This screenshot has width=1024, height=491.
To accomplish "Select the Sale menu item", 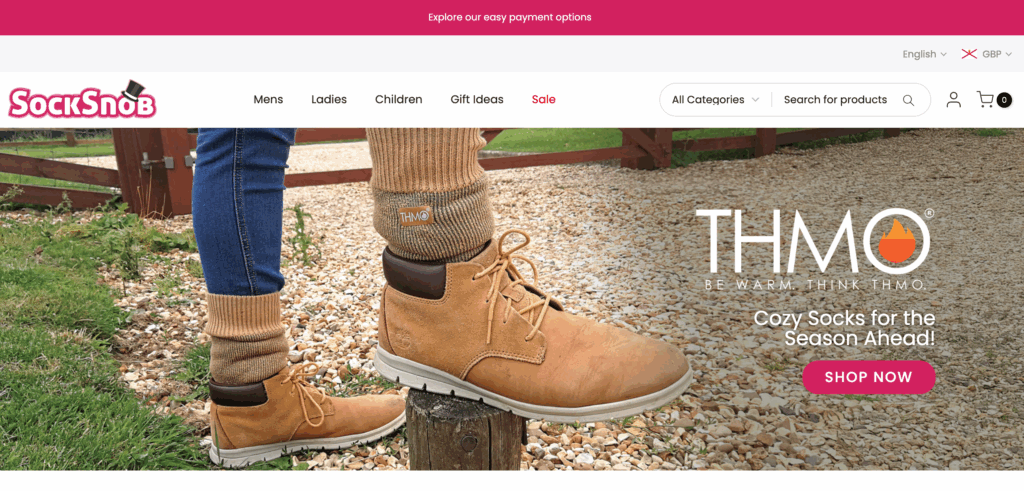I will click(543, 99).
